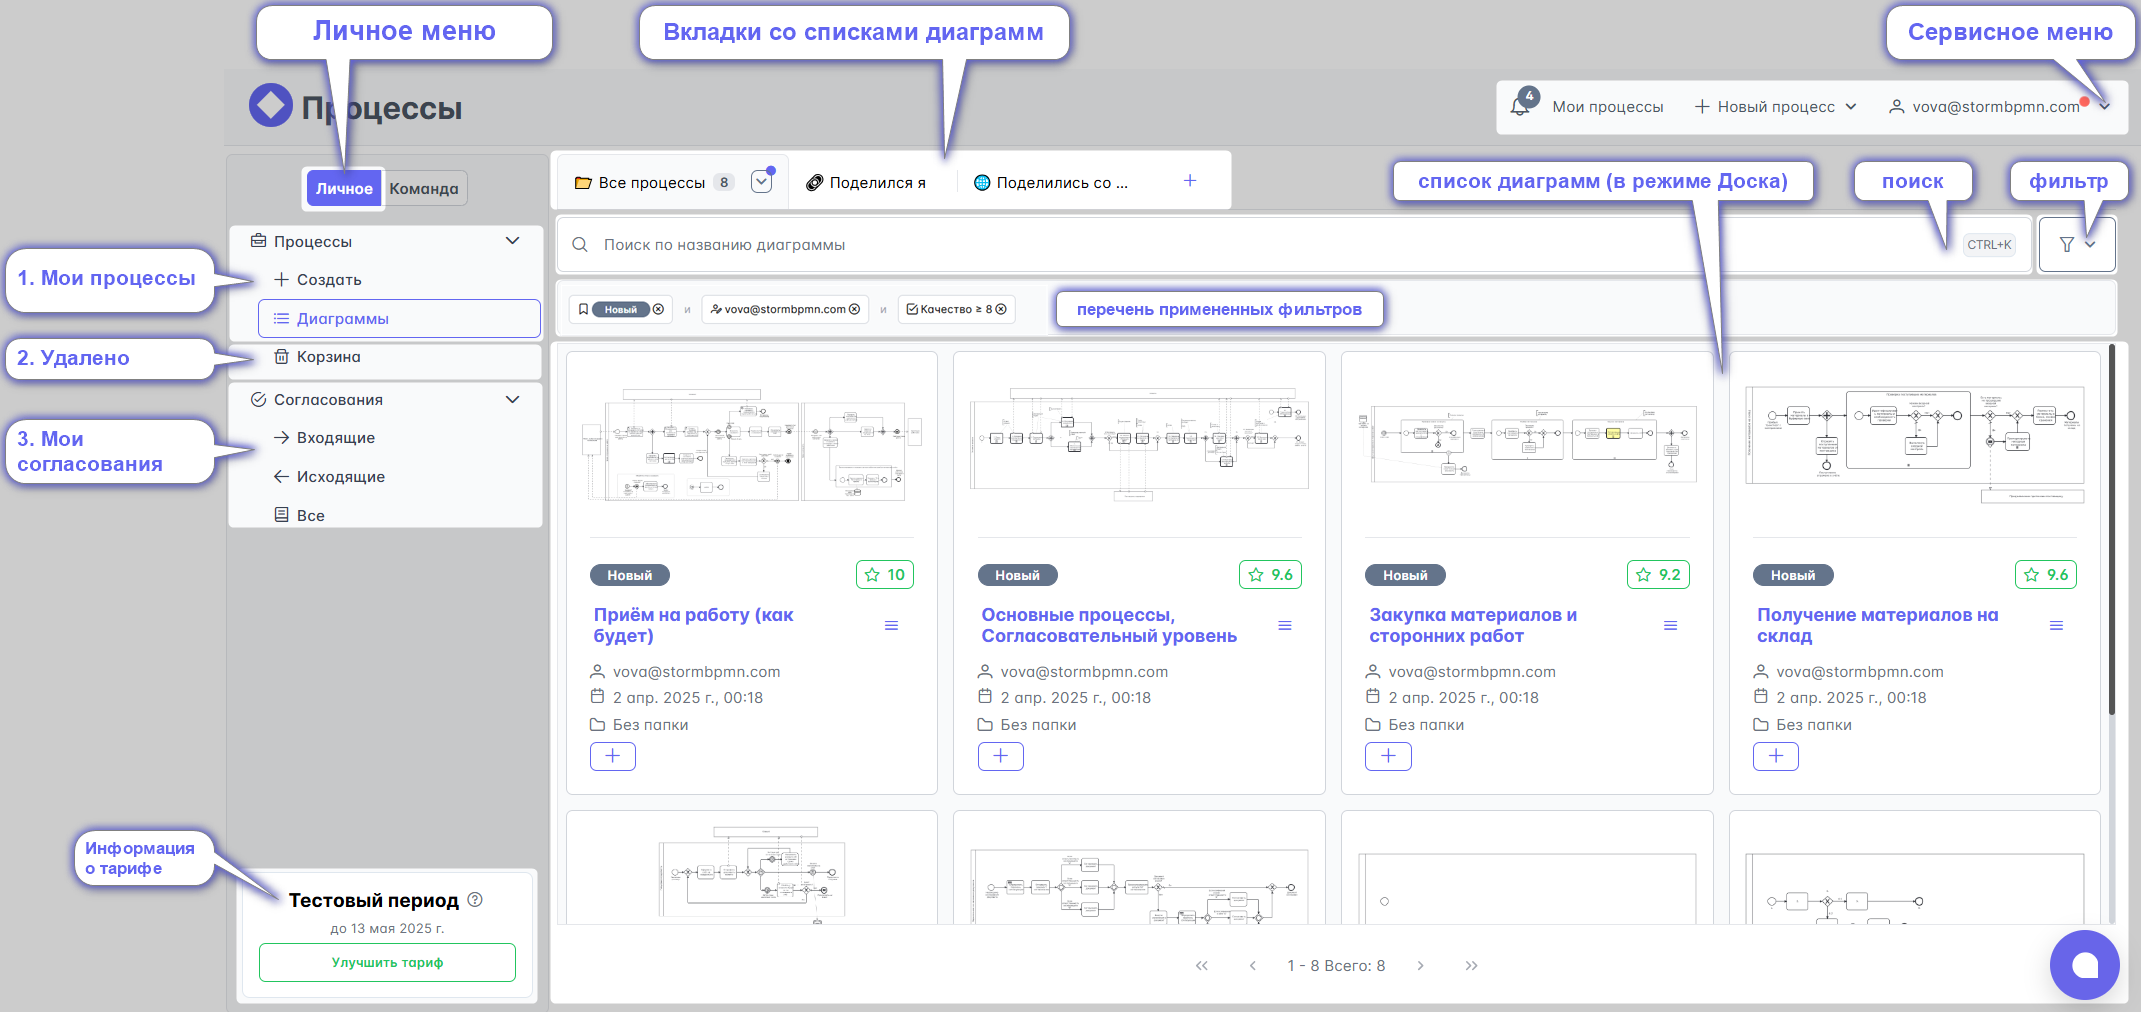Open the hamburger menu of the Приём на работу card
Image resolution: width=2141 pixels, height=1012 pixels.
[x=891, y=626]
